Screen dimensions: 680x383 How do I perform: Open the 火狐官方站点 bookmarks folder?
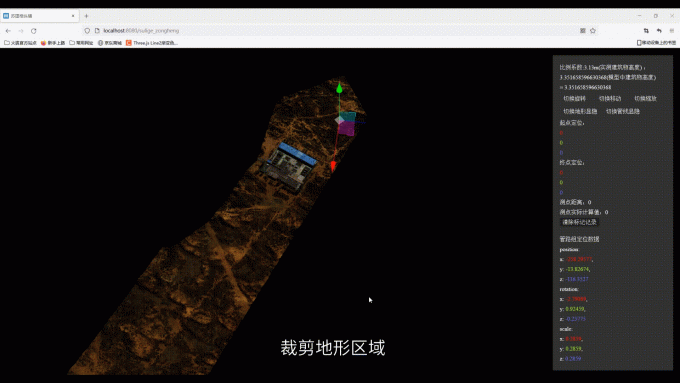(x=20, y=43)
